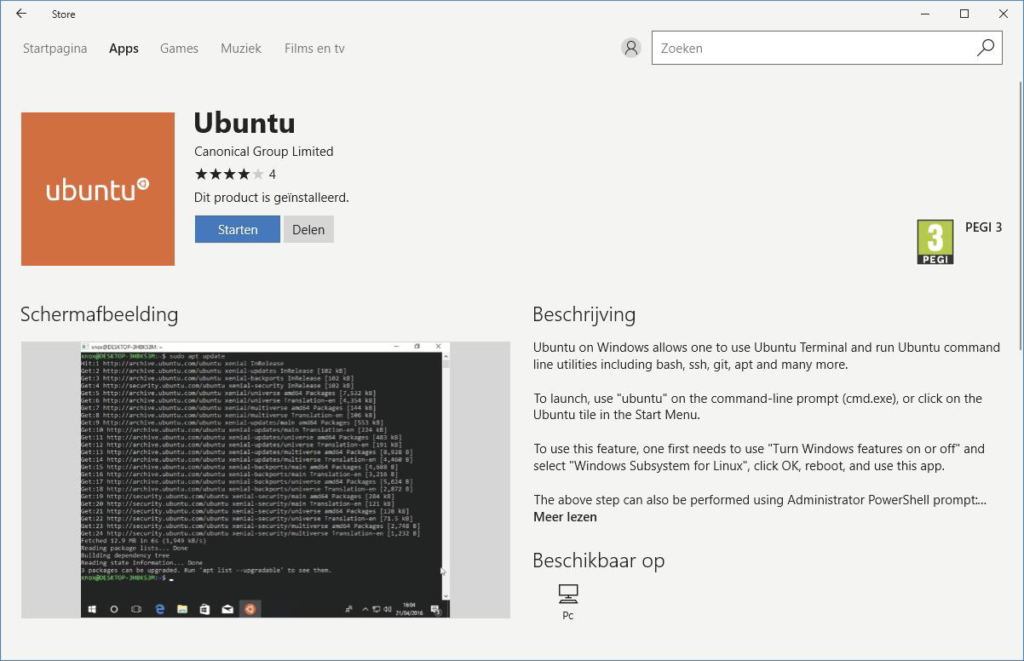
Task: Maximize the Store window
Action: pyautogui.click(x=964, y=14)
